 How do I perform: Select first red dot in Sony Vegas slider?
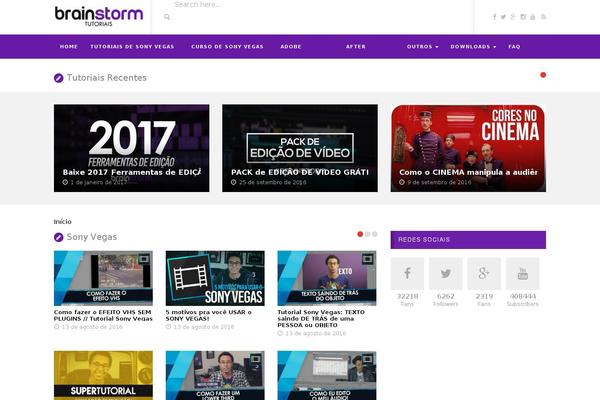(x=360, y=234)
